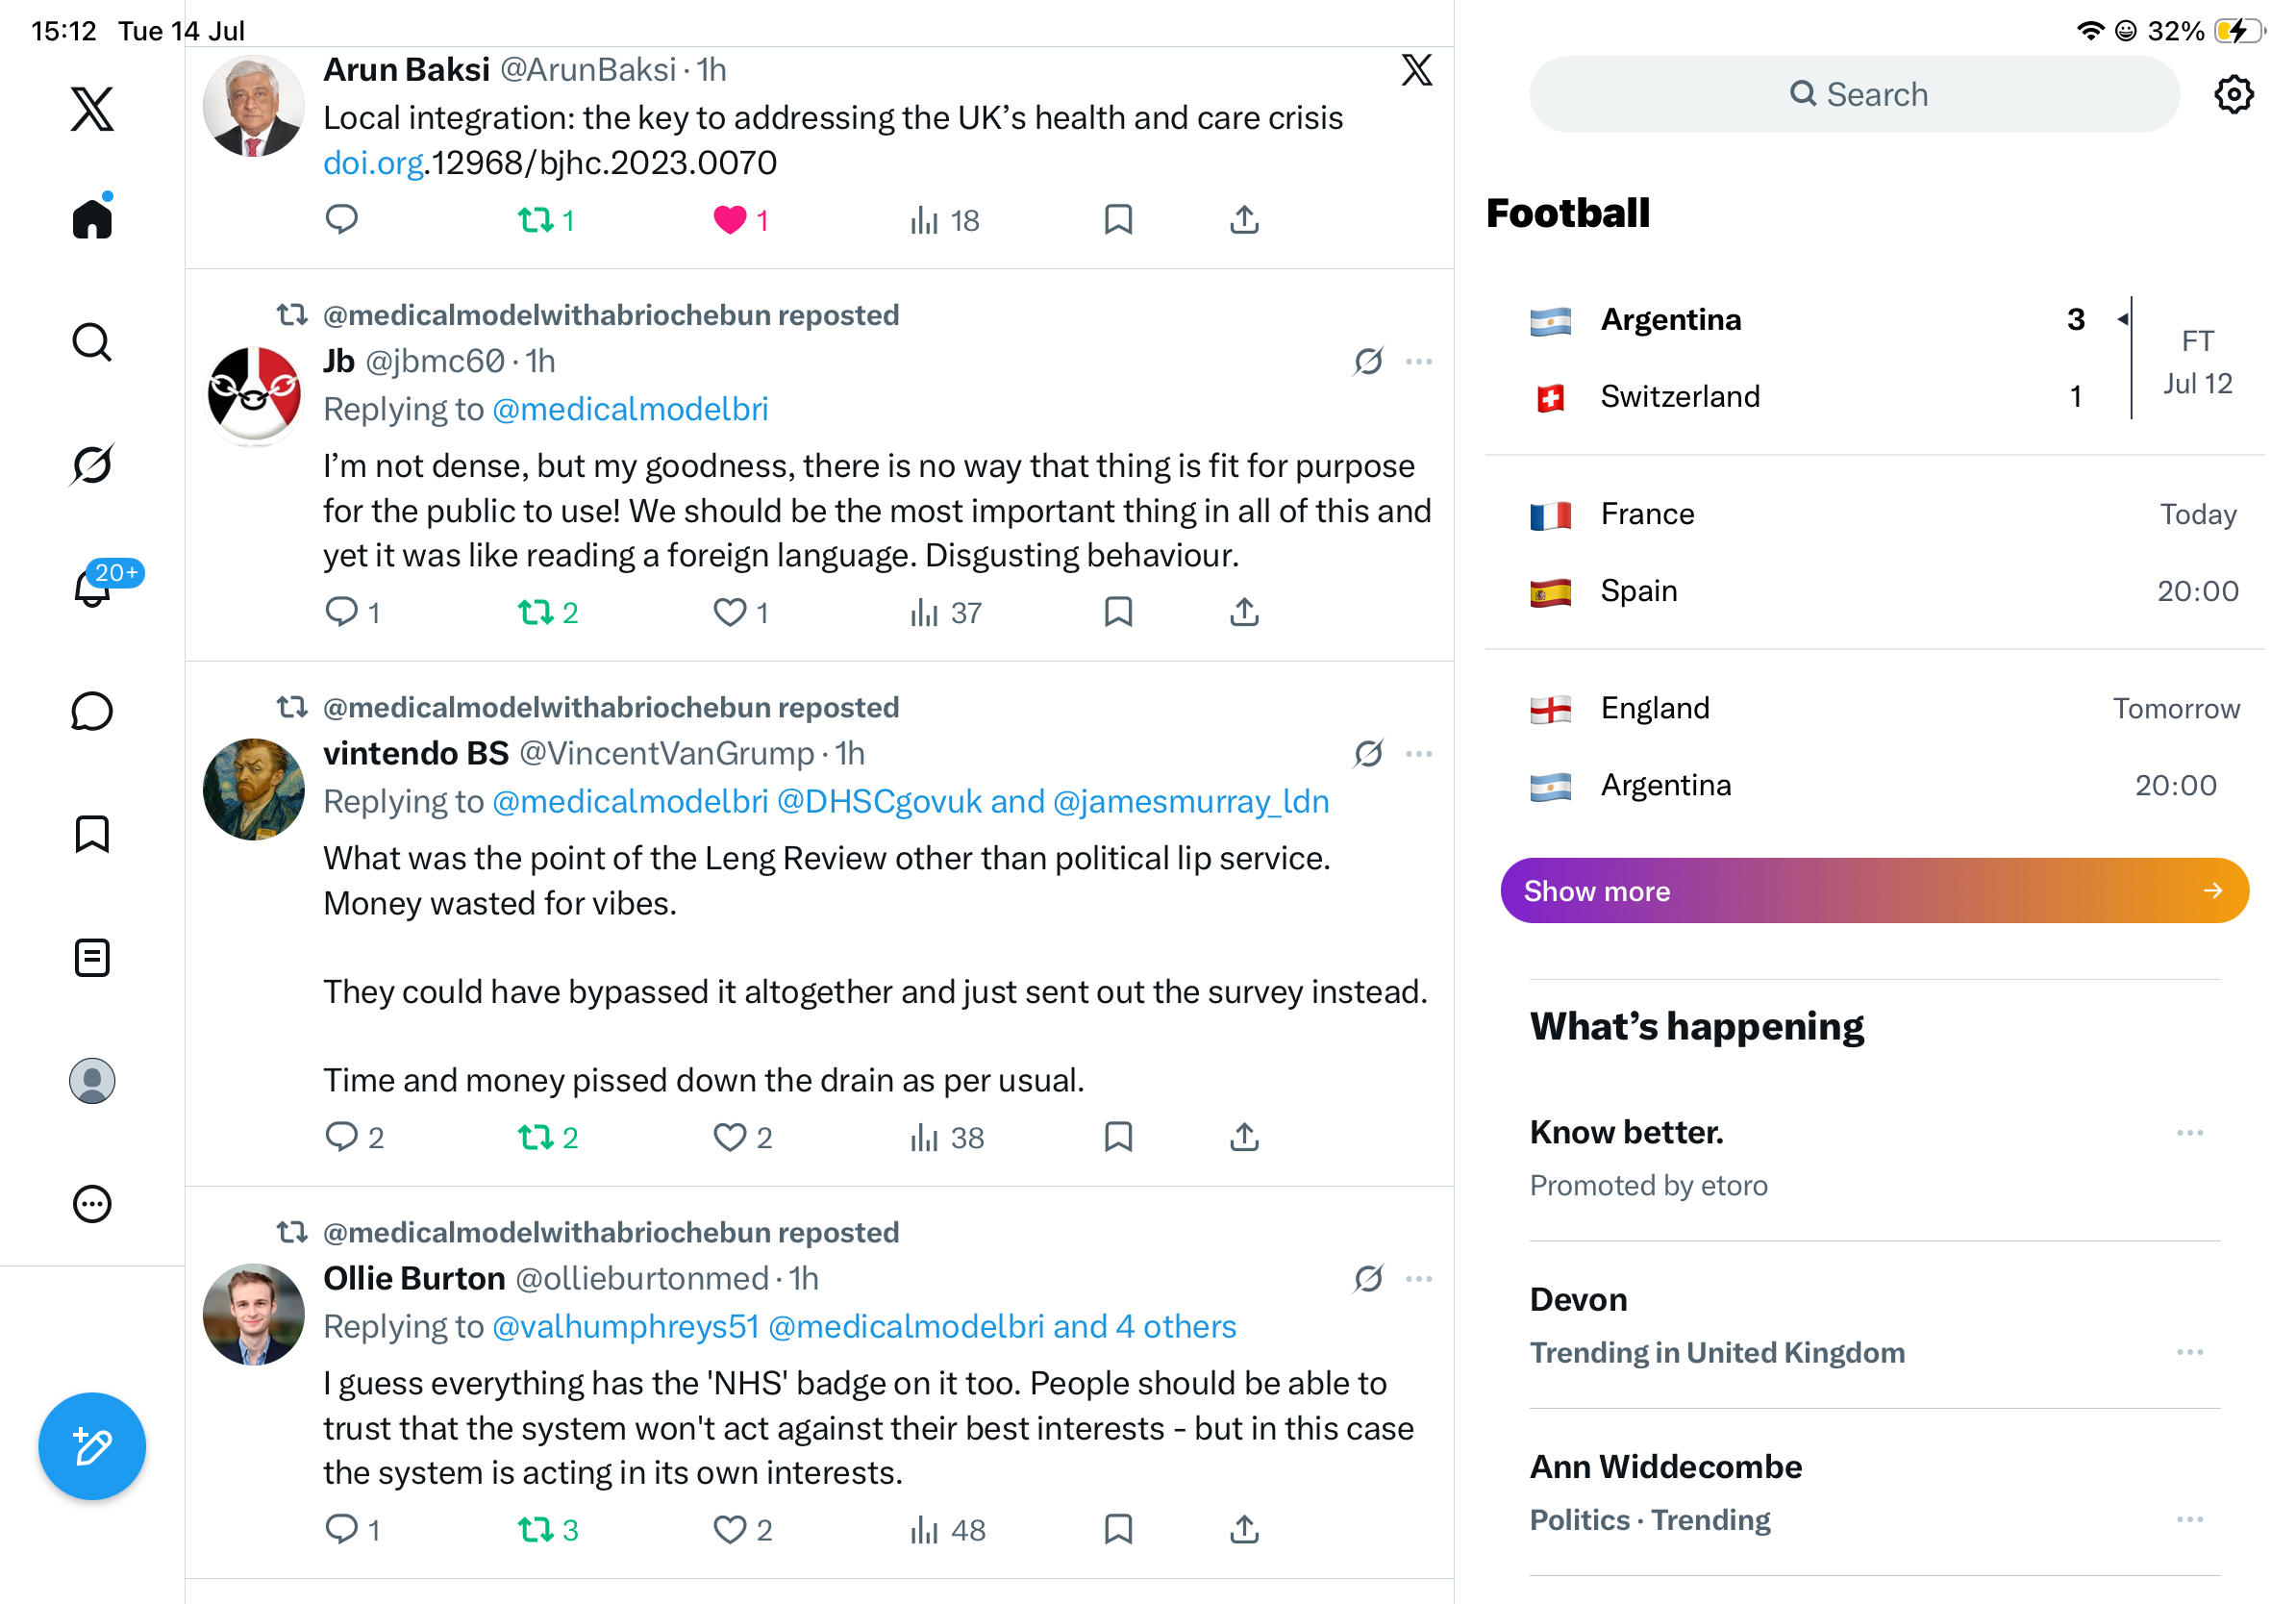The width and height of the screenshot is (2296, 1604).
Task: Toggle repost on Ollie Burton's post
Action: (536, 1529)
